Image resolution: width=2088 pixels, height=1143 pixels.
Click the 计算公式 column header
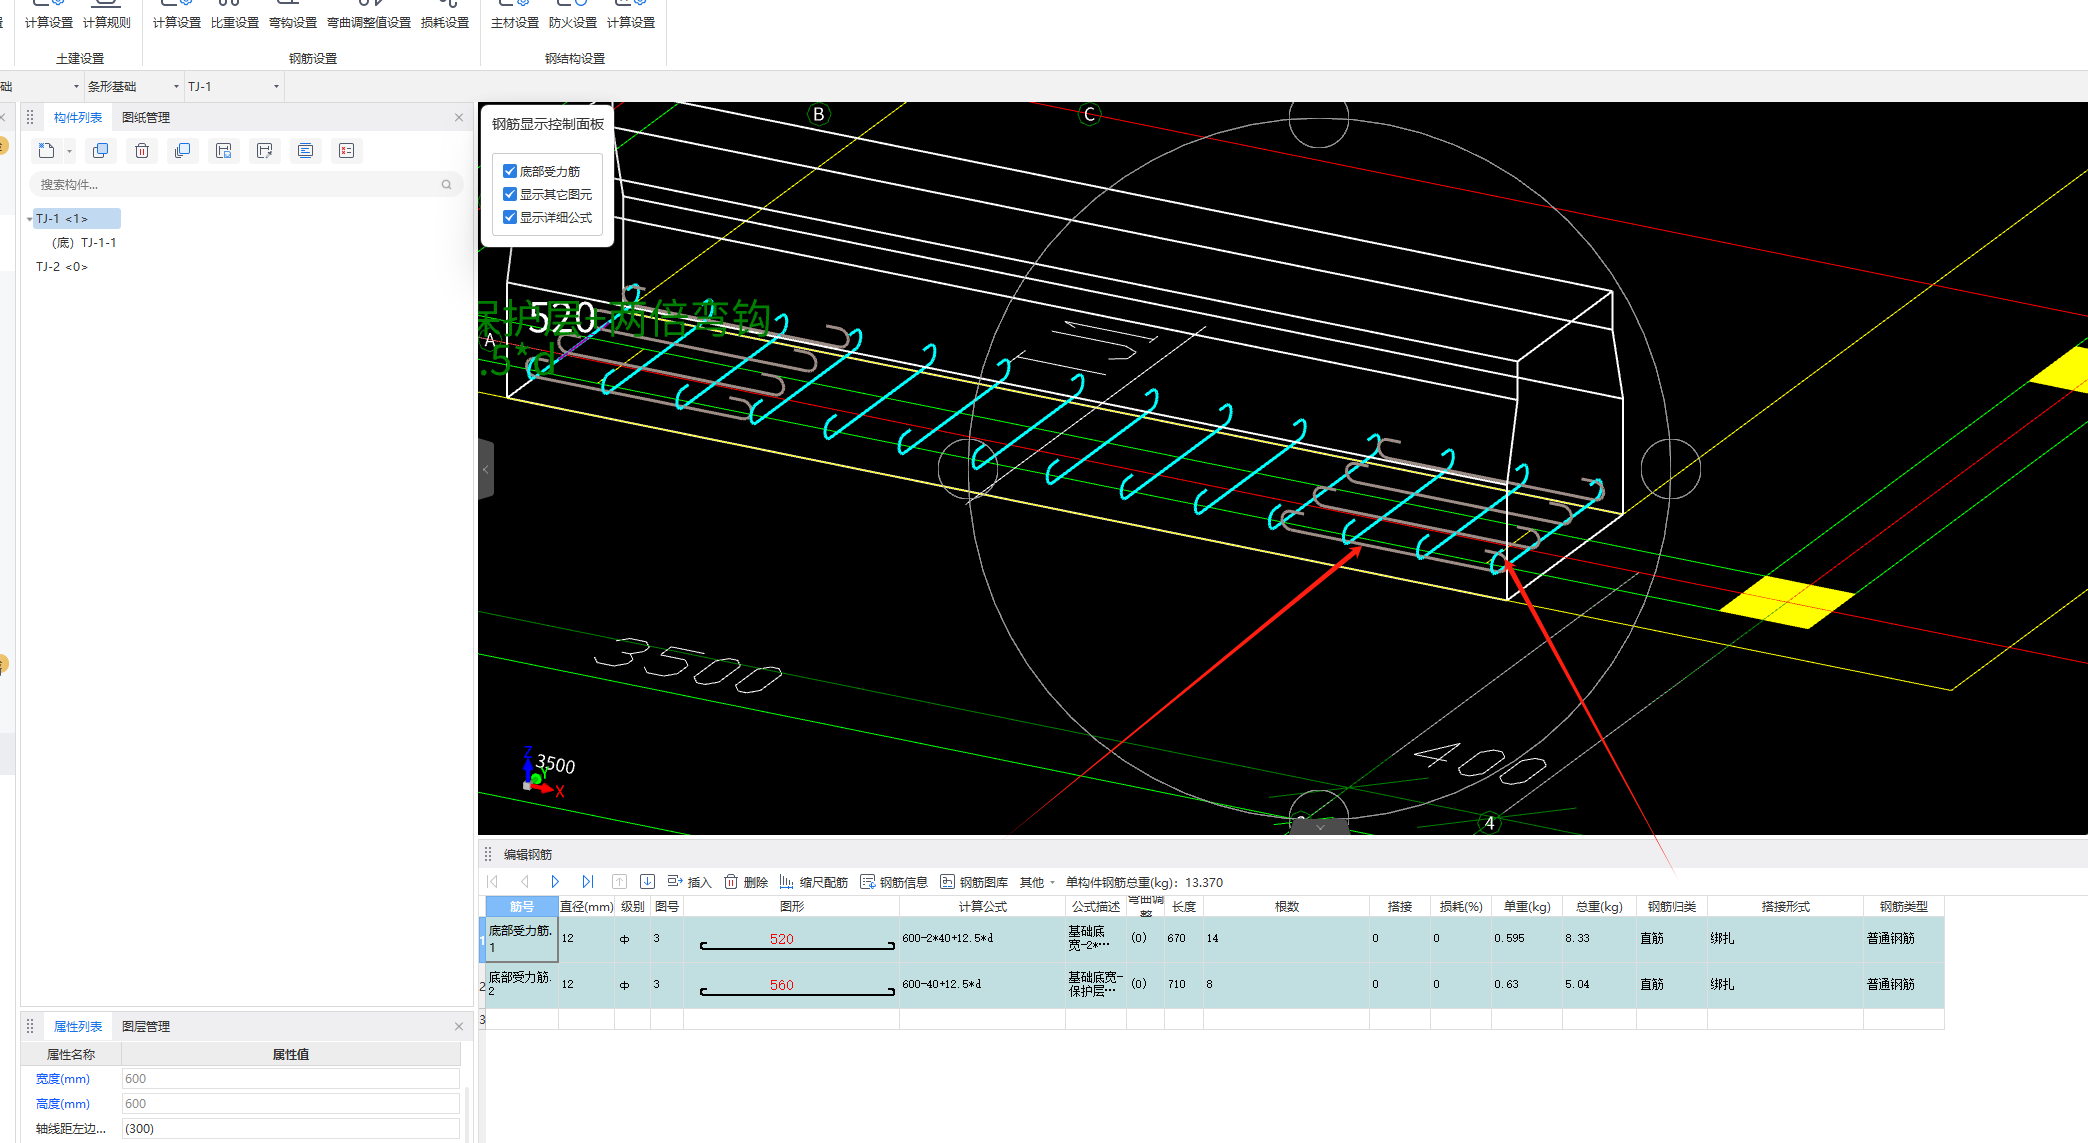pyautogui.click(x=982, y=907)
